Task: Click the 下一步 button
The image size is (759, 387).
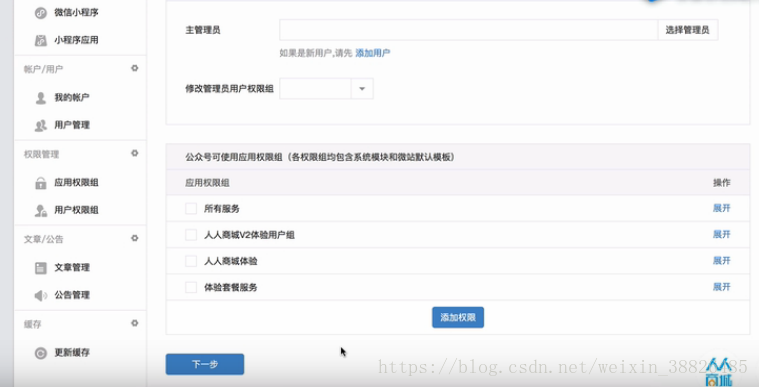Action: [205, 364]
